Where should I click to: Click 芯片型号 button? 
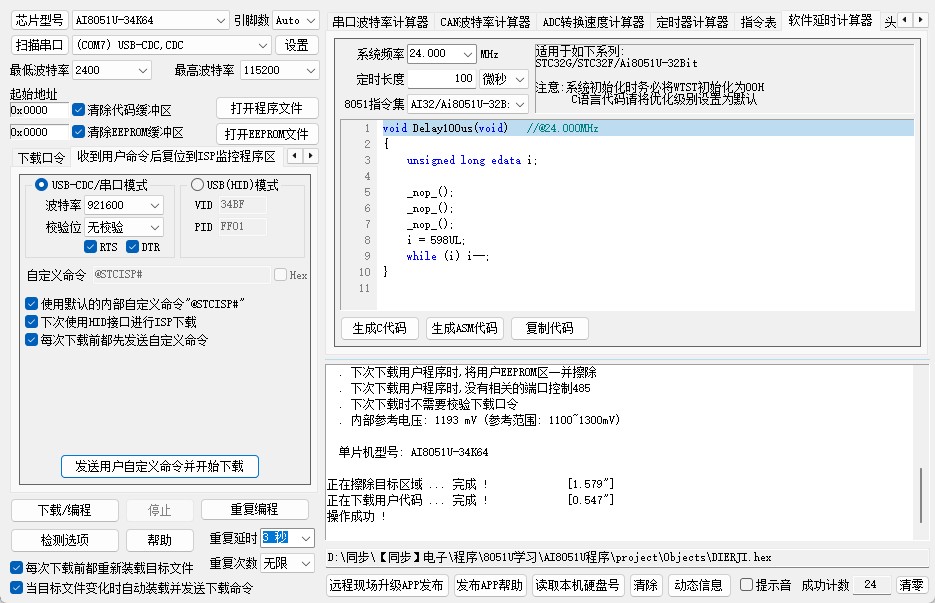pos(40,20)
